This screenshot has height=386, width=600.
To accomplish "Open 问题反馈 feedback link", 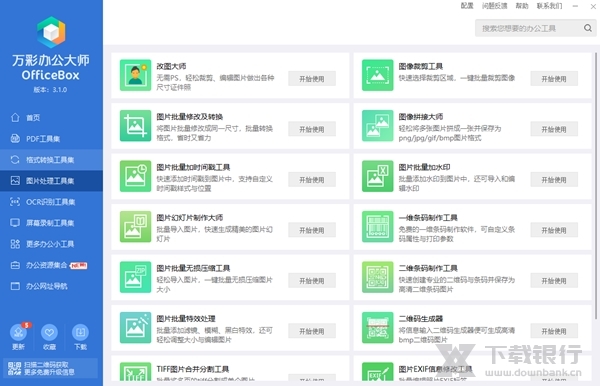I will point(494,6).
